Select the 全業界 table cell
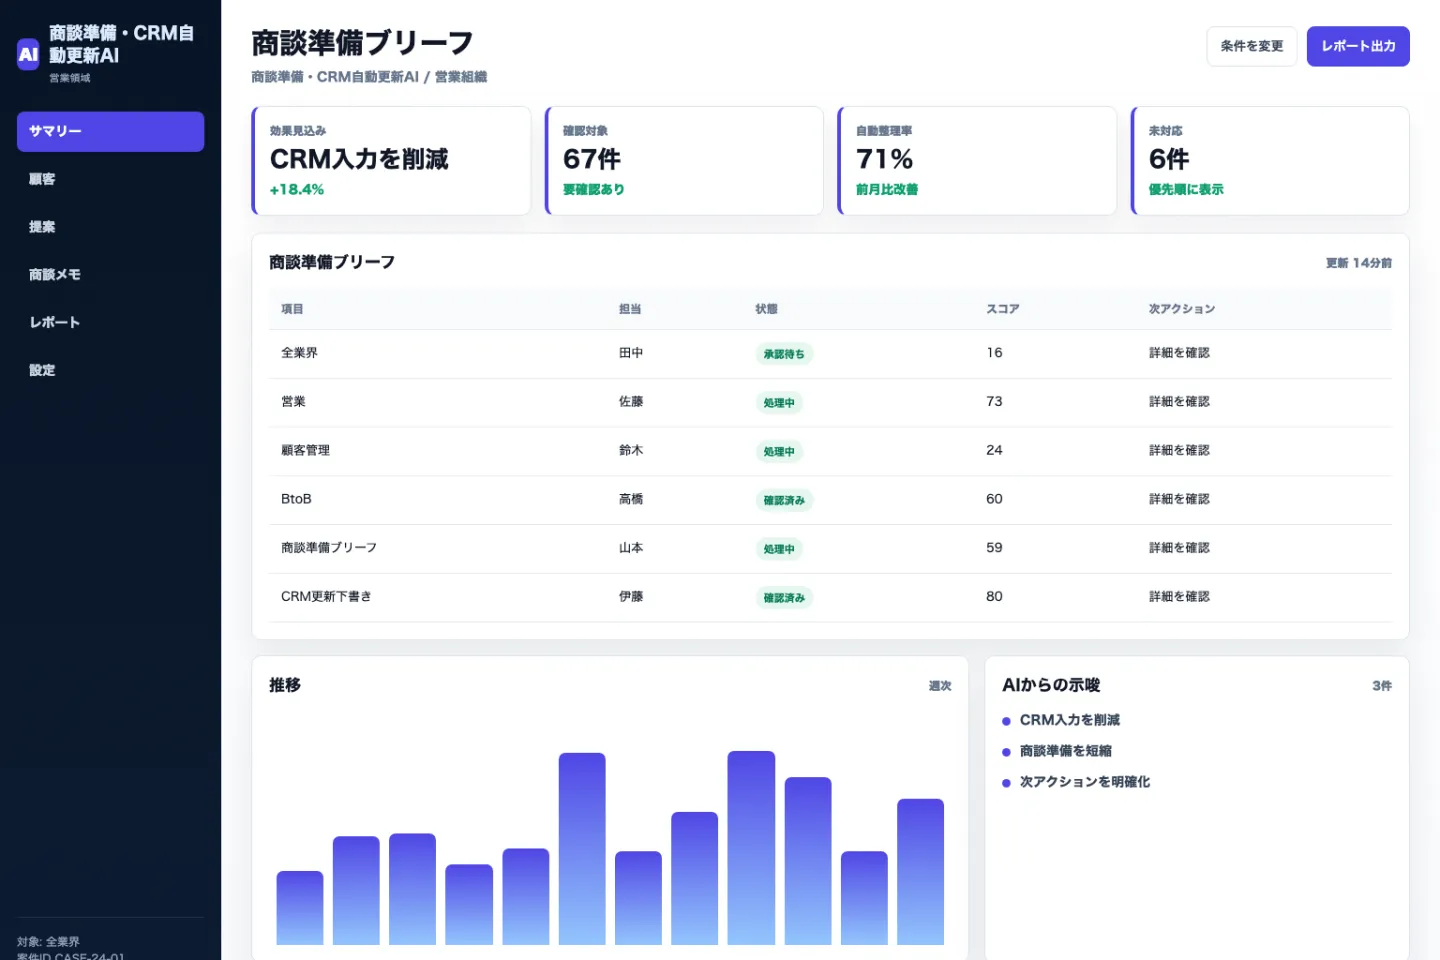The image size is (1440, 960). click(x=299, y=353)
